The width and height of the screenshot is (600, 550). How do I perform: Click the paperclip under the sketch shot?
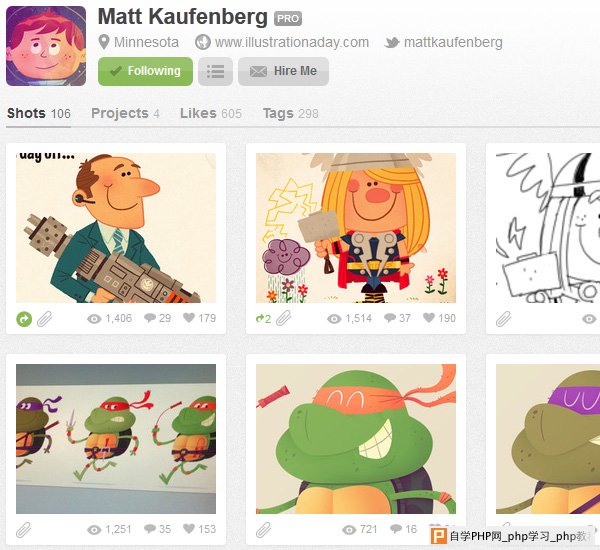pyautogui.click(x=504, y=318)
